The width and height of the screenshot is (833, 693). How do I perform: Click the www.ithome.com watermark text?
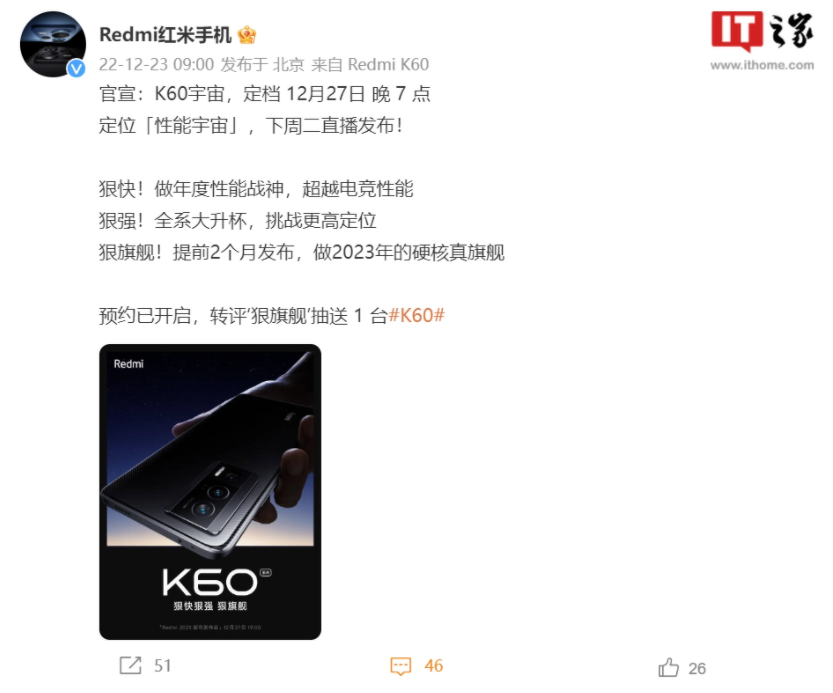[x=762, y=65]
